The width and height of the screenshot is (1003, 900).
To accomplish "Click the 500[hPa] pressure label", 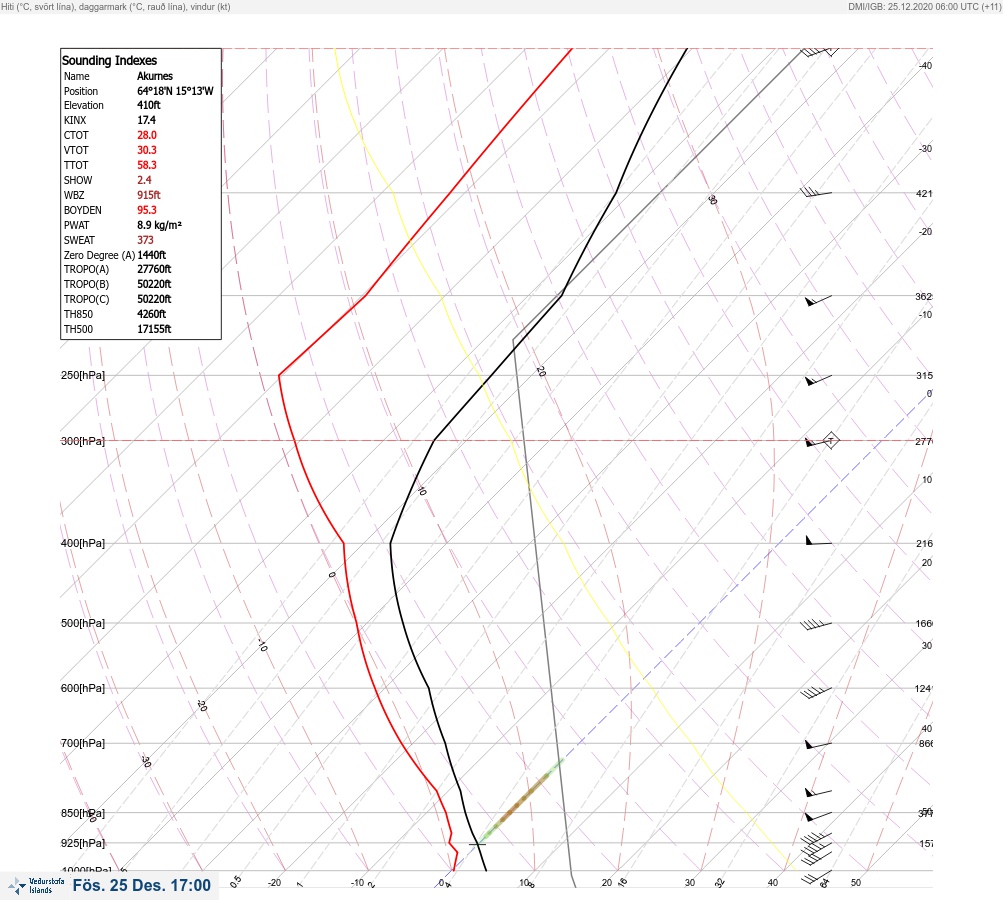I will pos(83,623).
